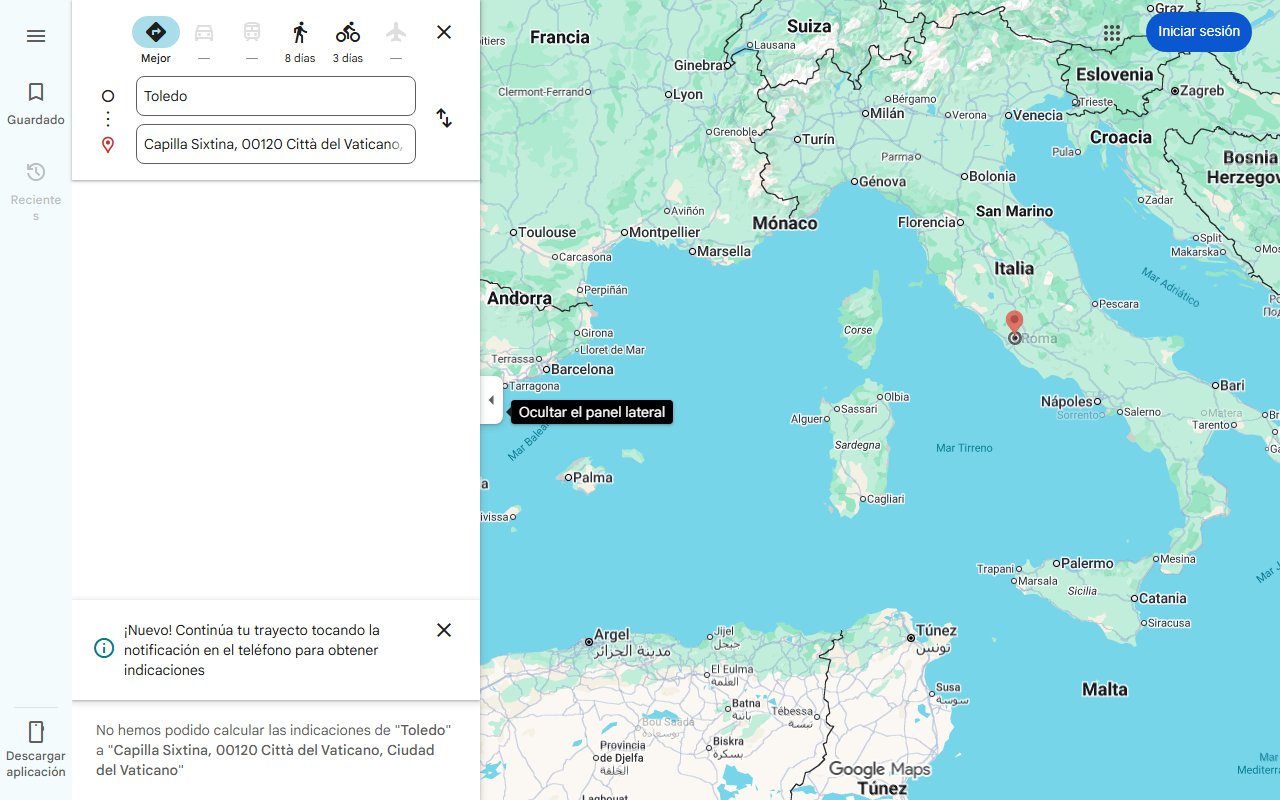Select flights travel mode

[396, 33]
